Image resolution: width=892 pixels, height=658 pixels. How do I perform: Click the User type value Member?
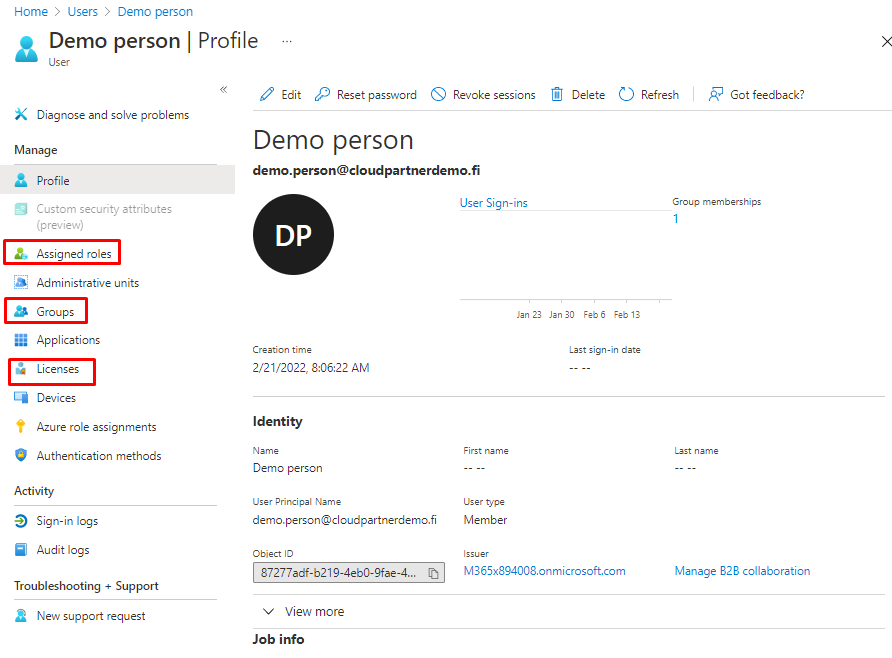(485, 520)
